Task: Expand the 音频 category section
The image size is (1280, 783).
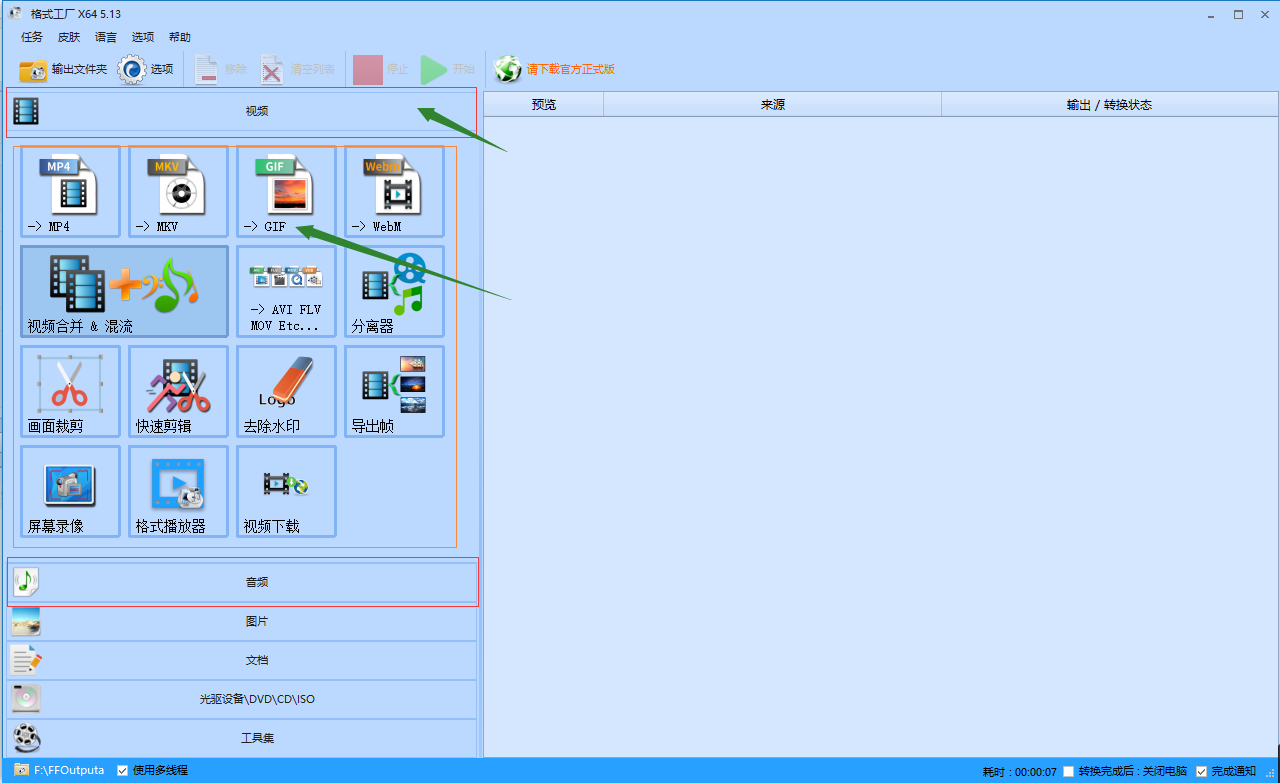Action: [242, 582]
